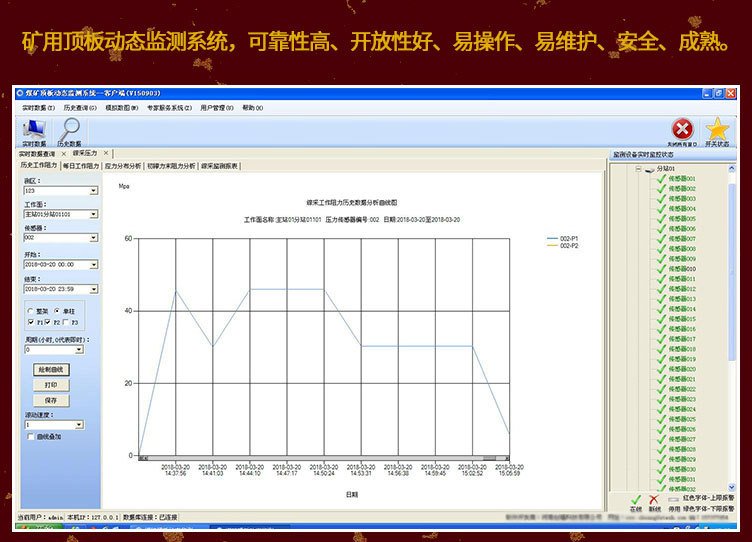Toggle the P2 checkbox
This screenshot has width=752, height=542.
[x=47, y=322]
